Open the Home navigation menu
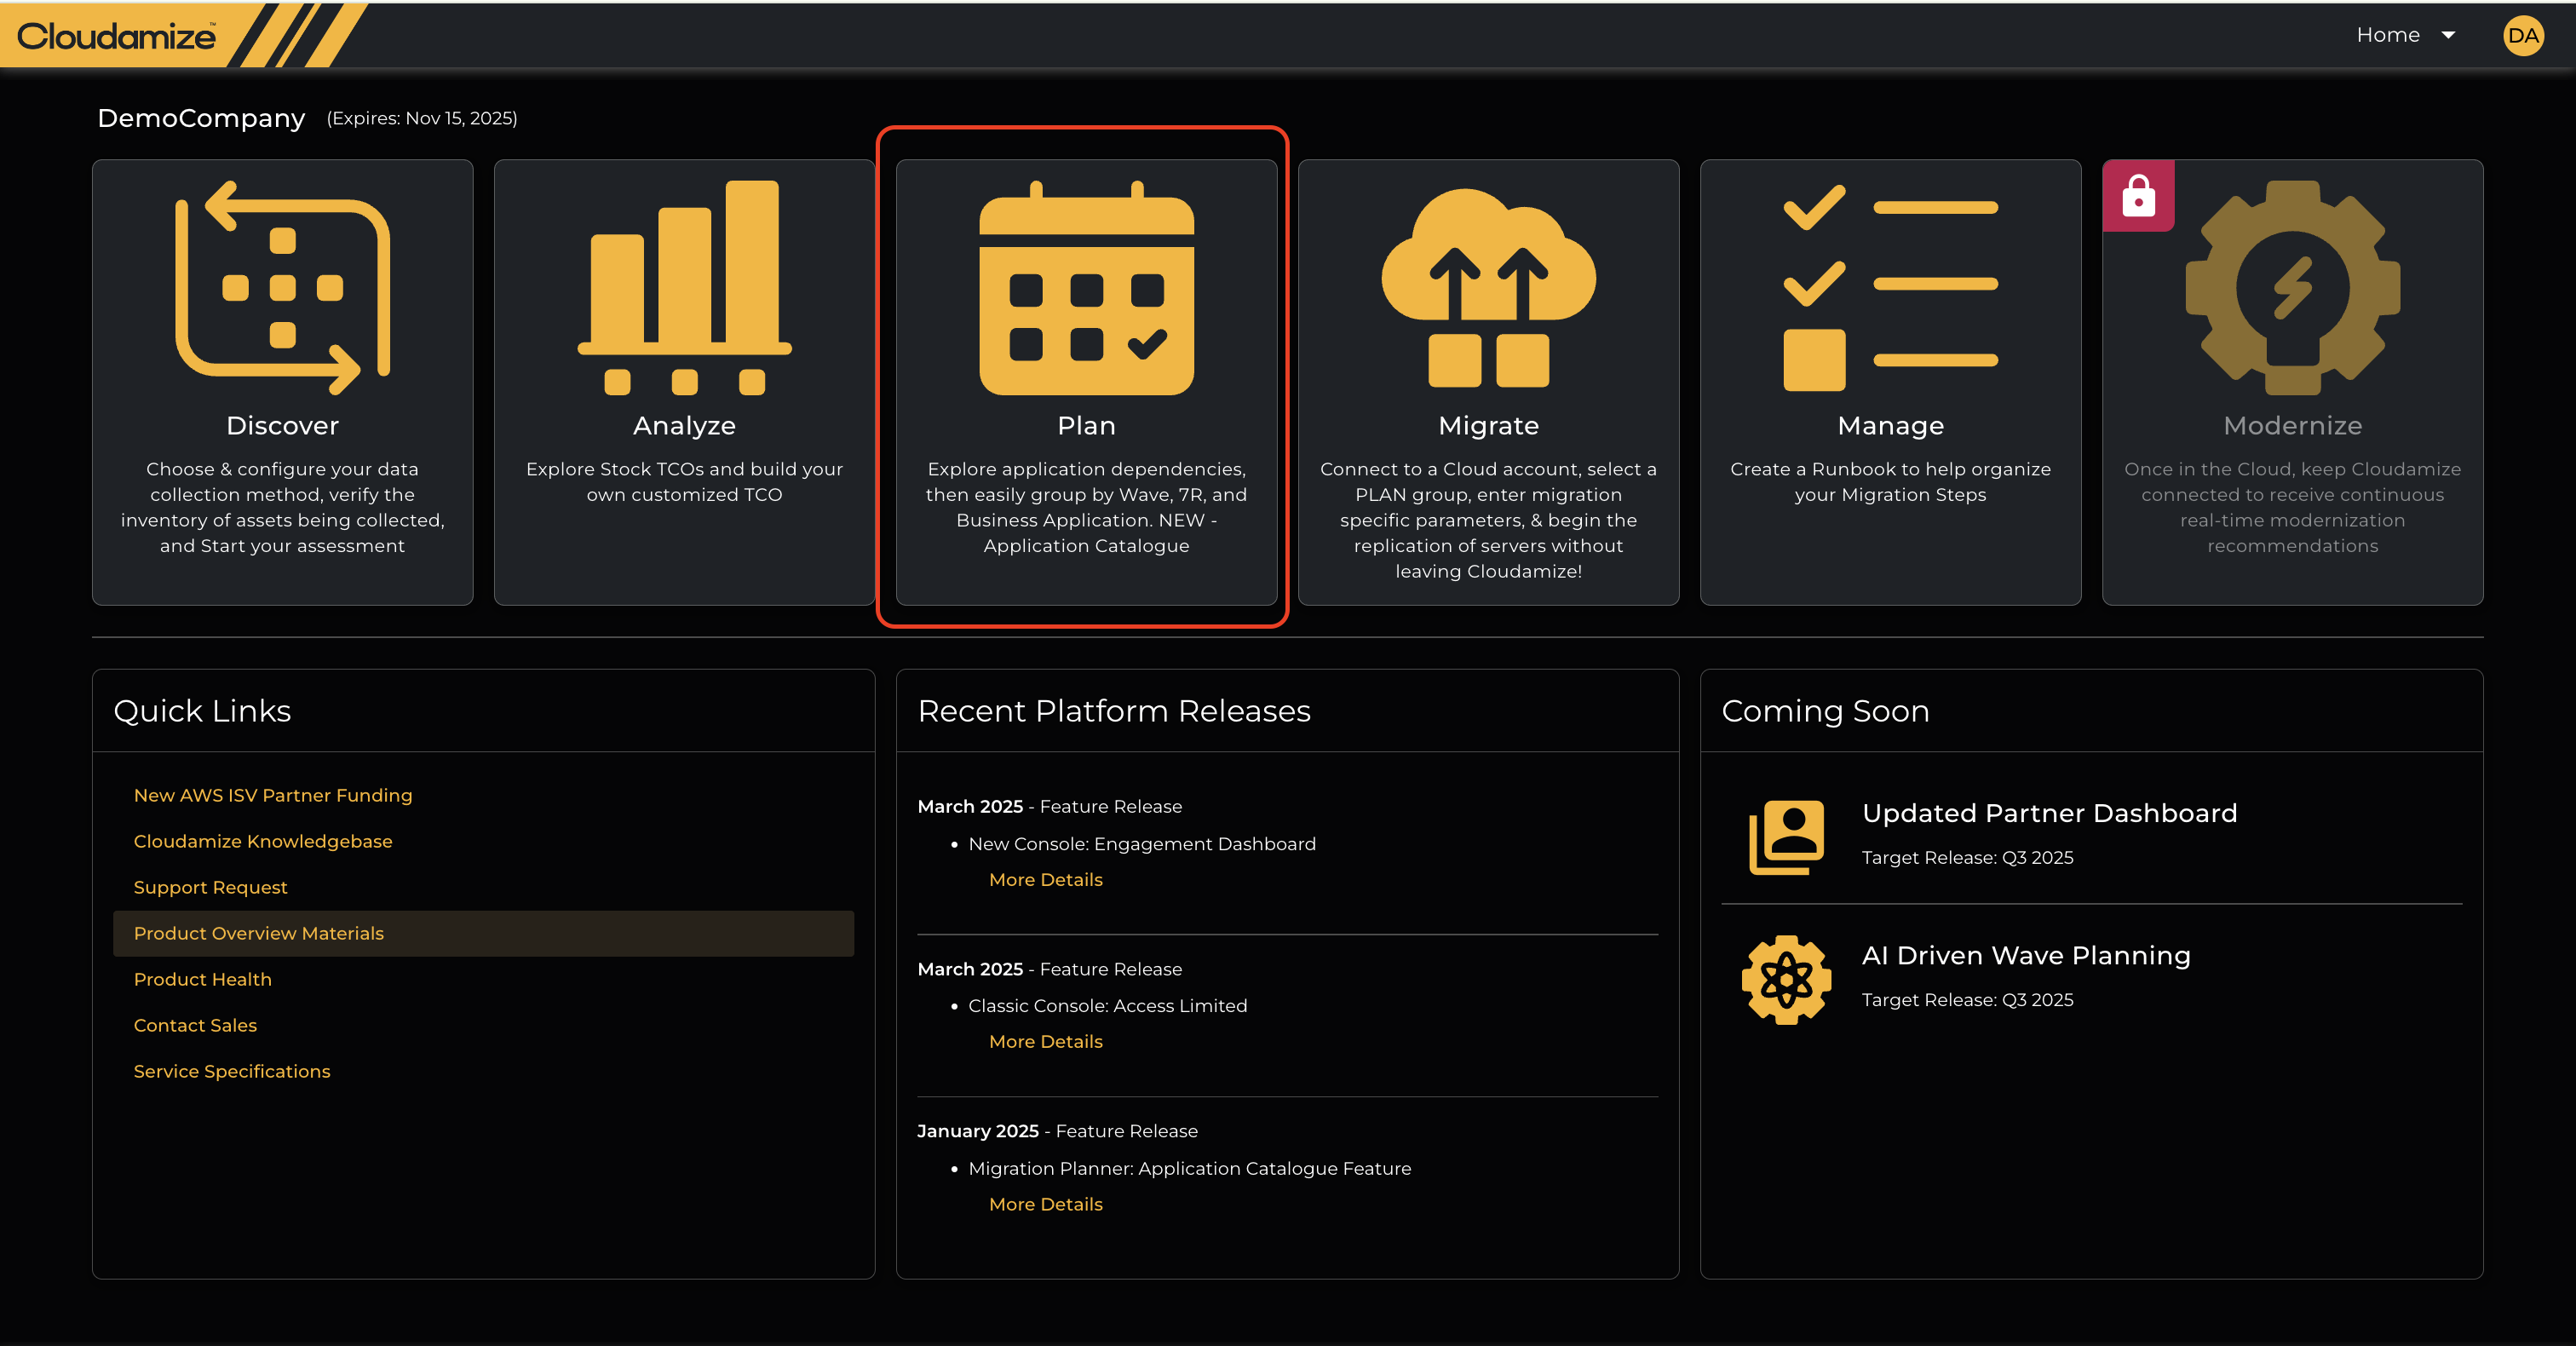 coord(2388,36)
